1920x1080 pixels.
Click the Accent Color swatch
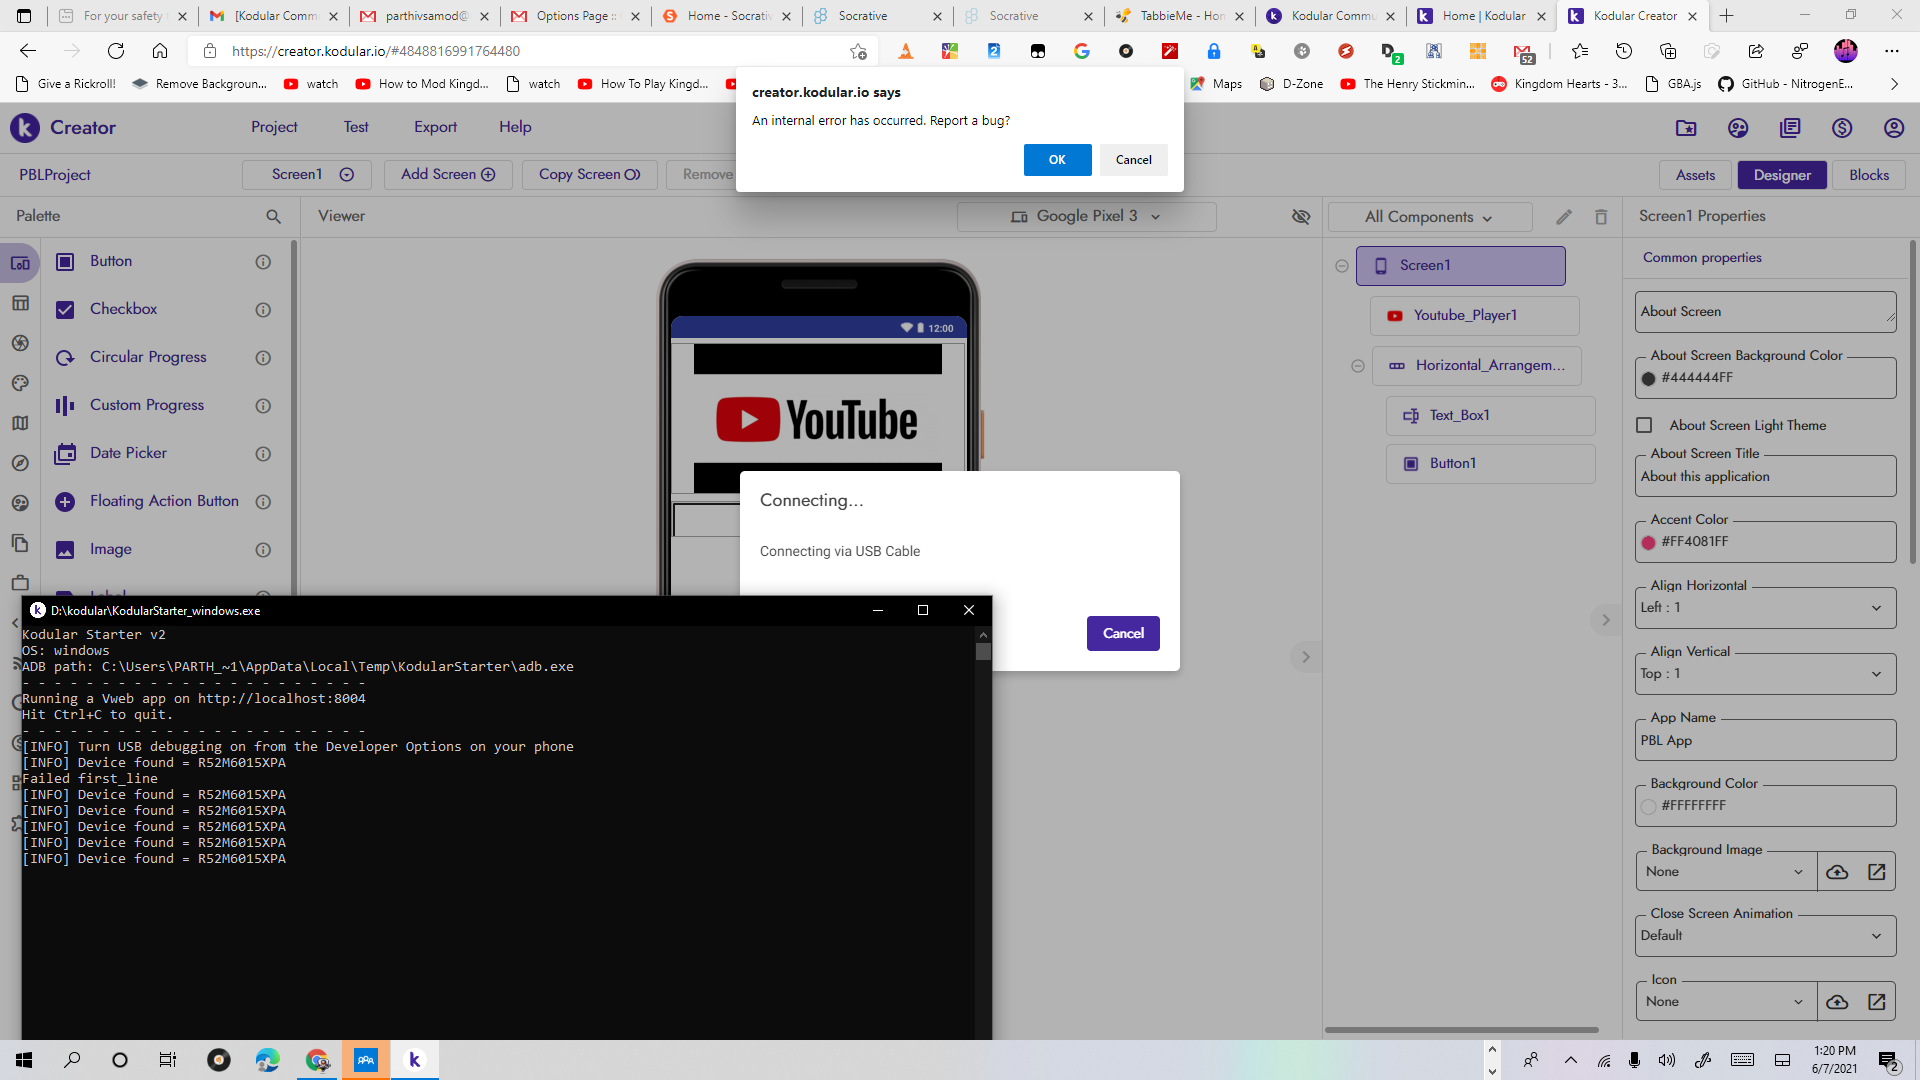coord(1649,543)
